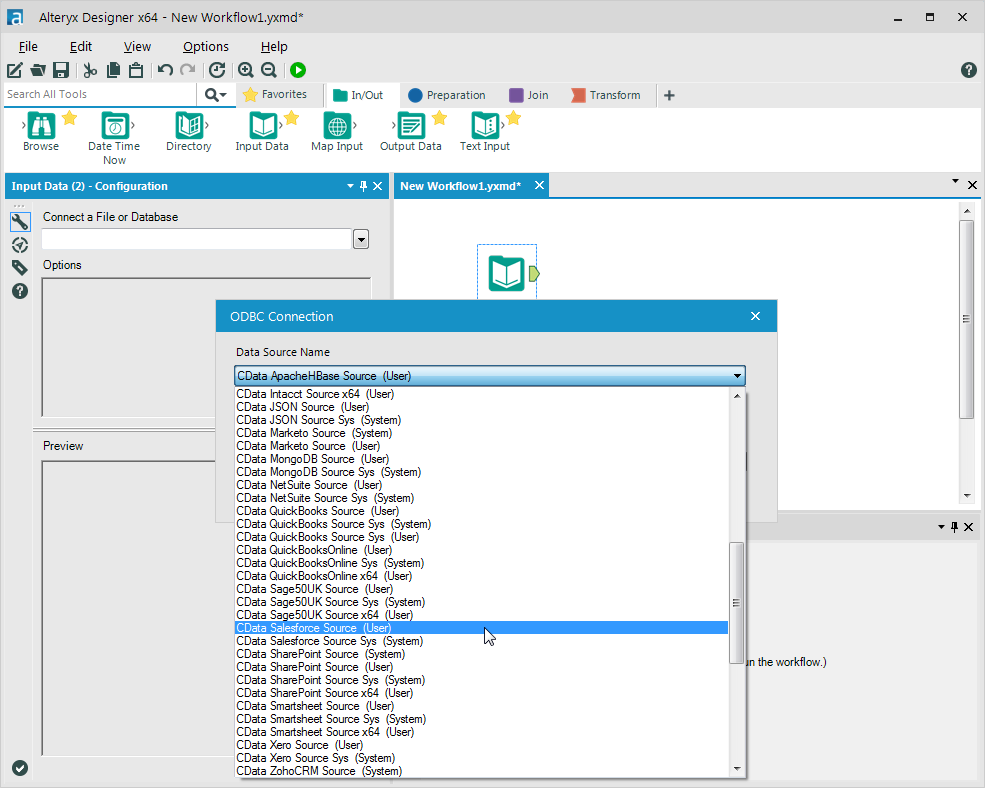Open the canvas tab list dropdown arrow
Screen dimensions: 985x788
(955, 182)
